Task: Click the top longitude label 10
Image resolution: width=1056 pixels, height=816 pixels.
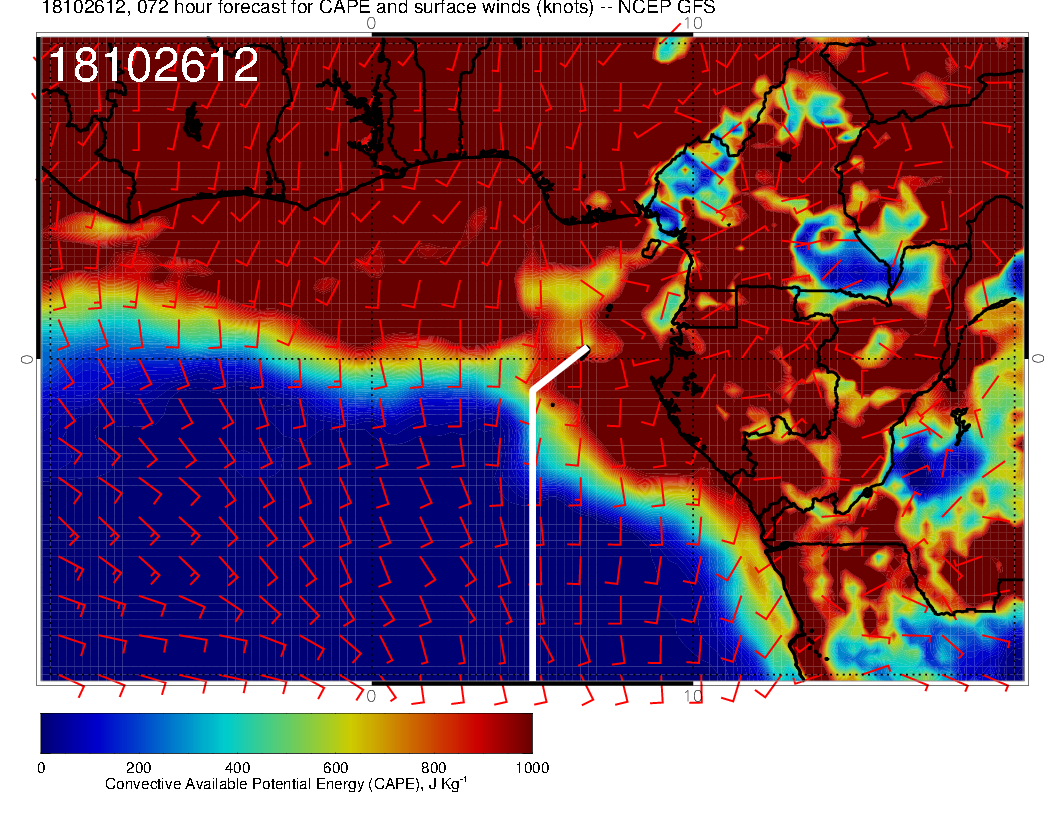Action: point(692,23)
